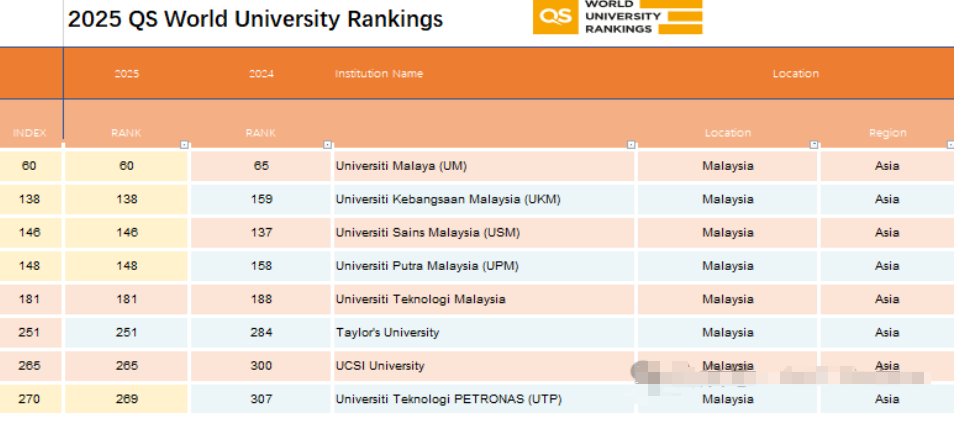Click the 2025 QS World University Rankings title
This screenshot has height=422, width=954.
point(255,19)
